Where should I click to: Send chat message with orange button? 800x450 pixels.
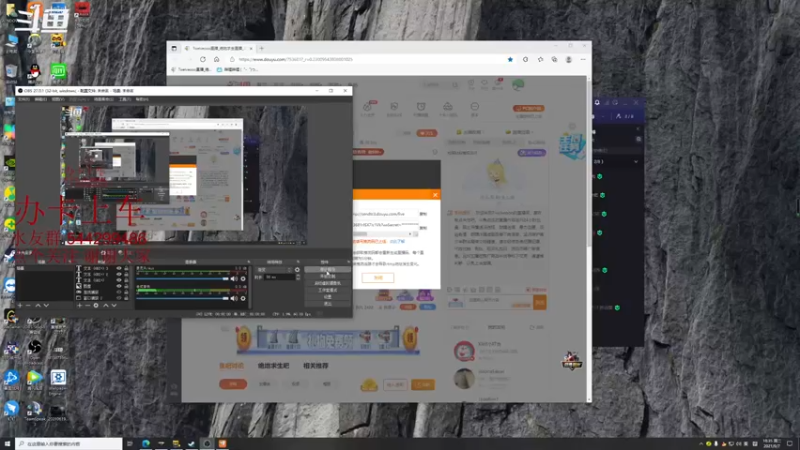pos(540,303)
